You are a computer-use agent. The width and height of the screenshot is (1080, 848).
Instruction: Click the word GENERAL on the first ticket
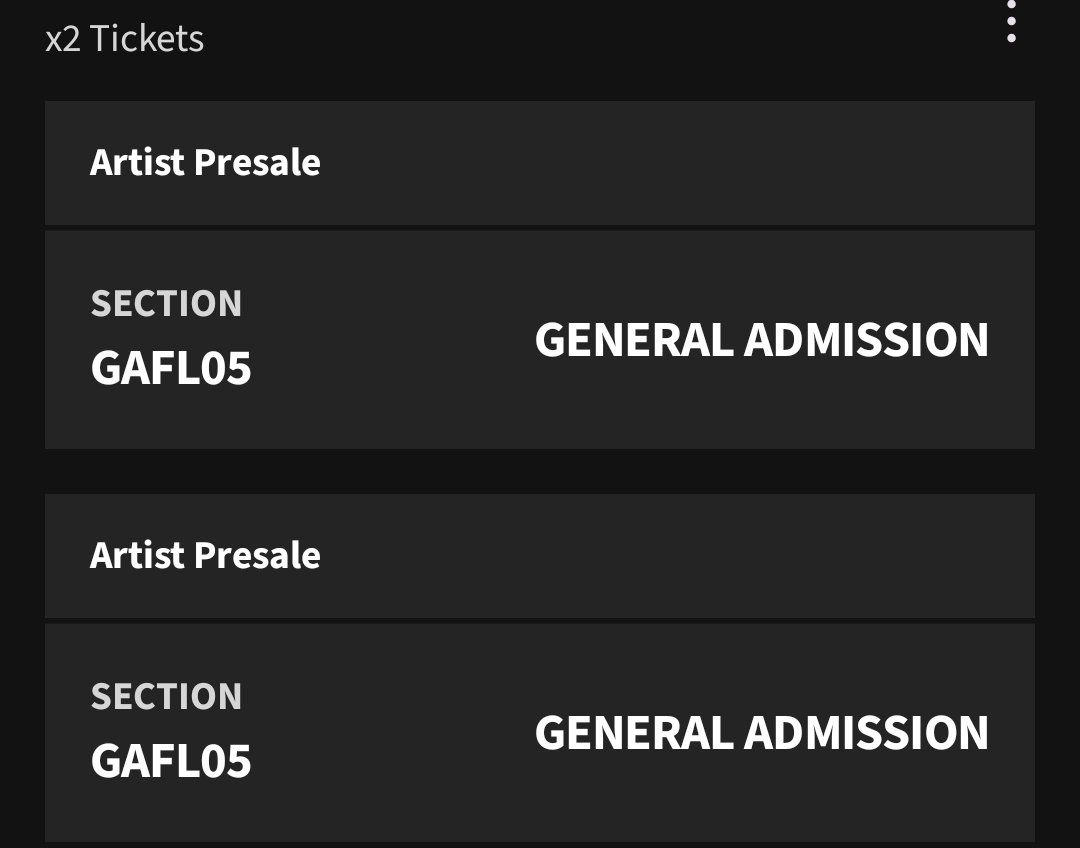point(634,340)
